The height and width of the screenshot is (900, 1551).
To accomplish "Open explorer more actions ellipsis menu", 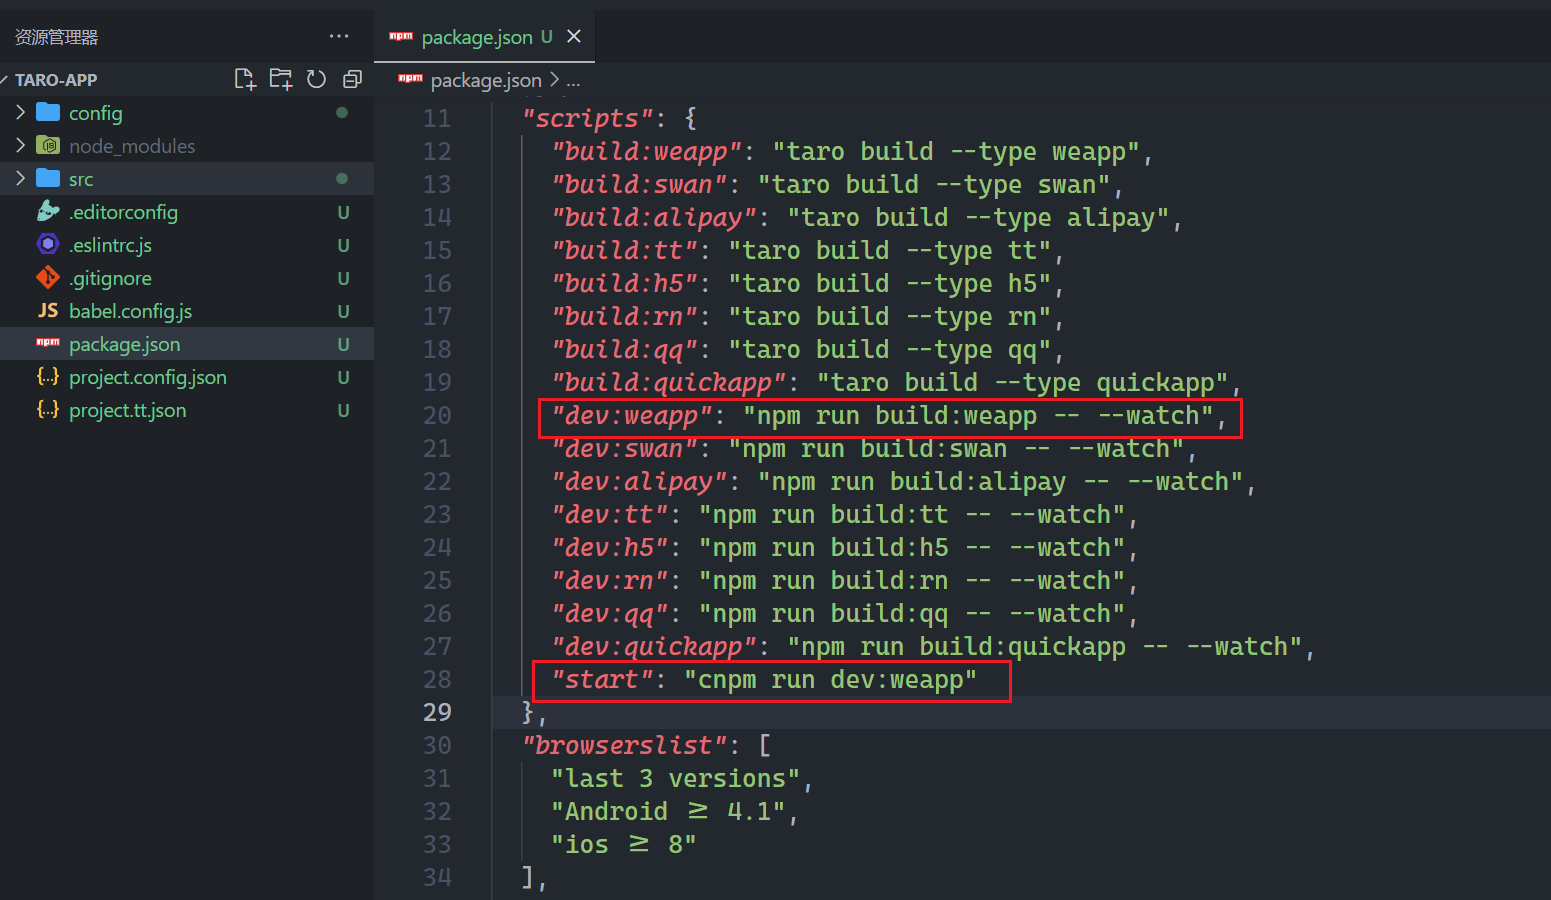I will (x=339, y=36).
